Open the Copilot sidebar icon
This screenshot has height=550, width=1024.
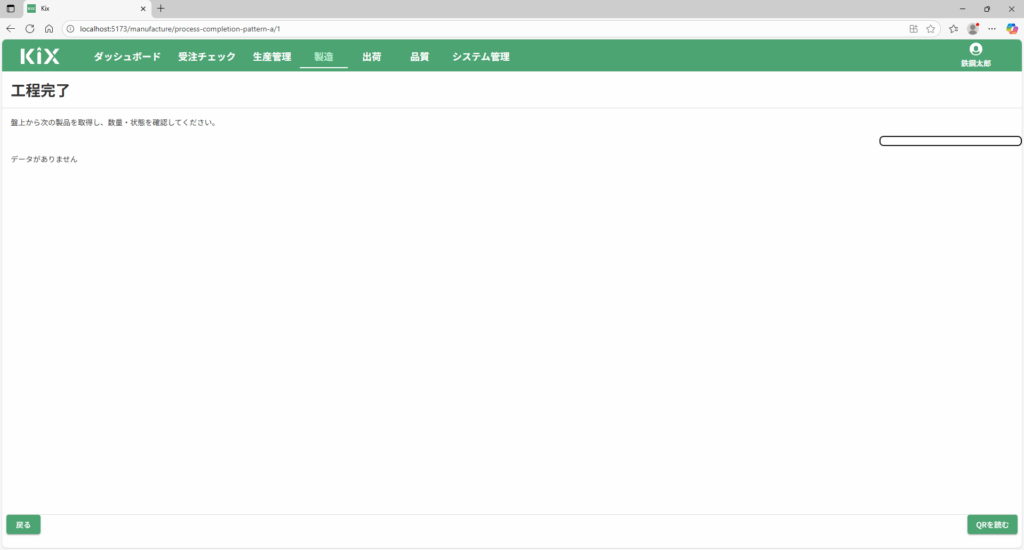pyautogui.click(x=1012, y=29)
